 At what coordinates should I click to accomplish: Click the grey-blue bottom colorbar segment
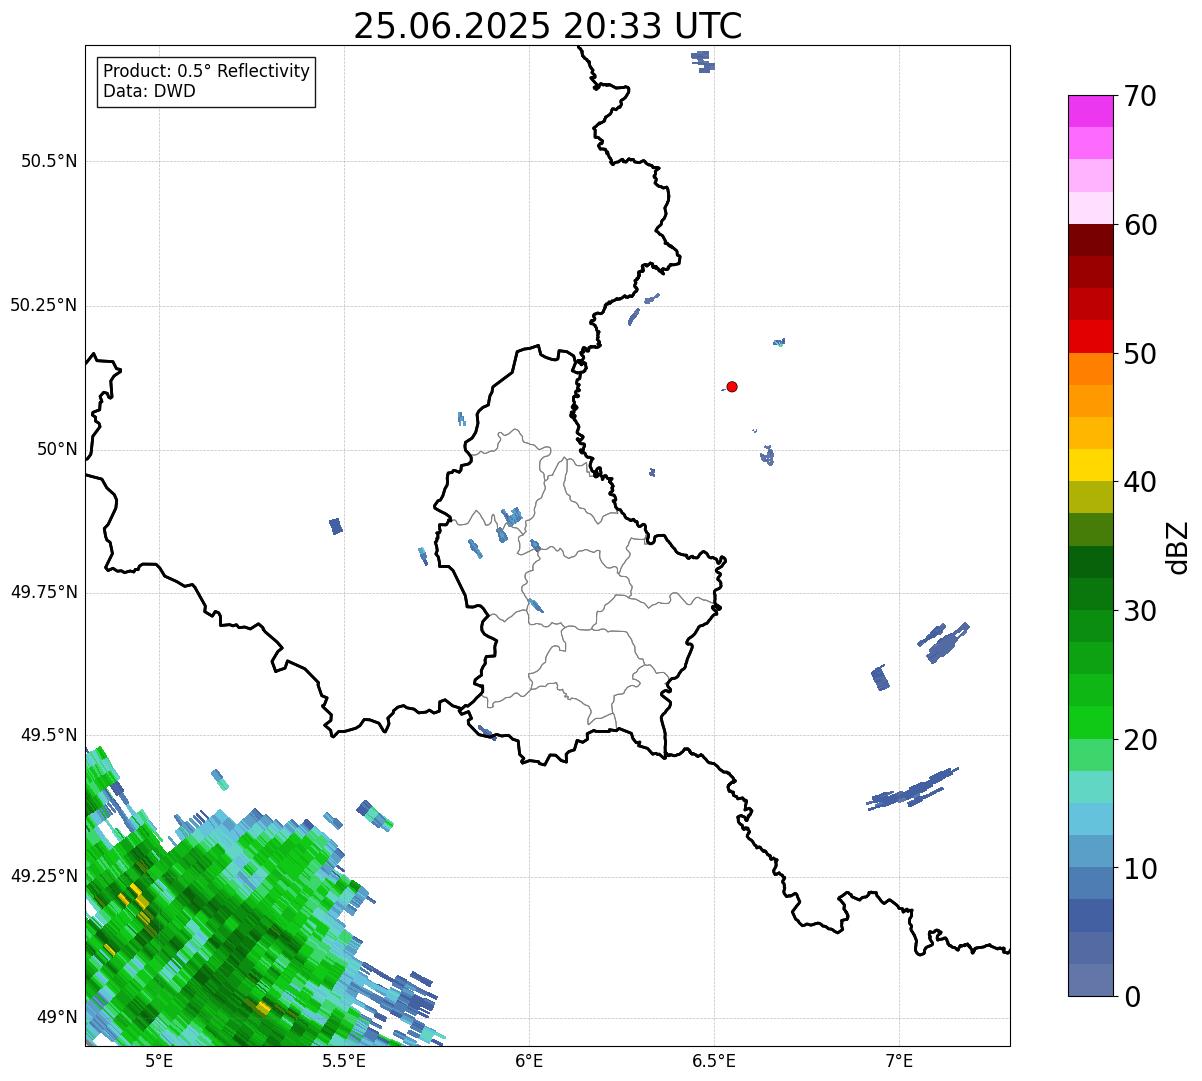1090,980
